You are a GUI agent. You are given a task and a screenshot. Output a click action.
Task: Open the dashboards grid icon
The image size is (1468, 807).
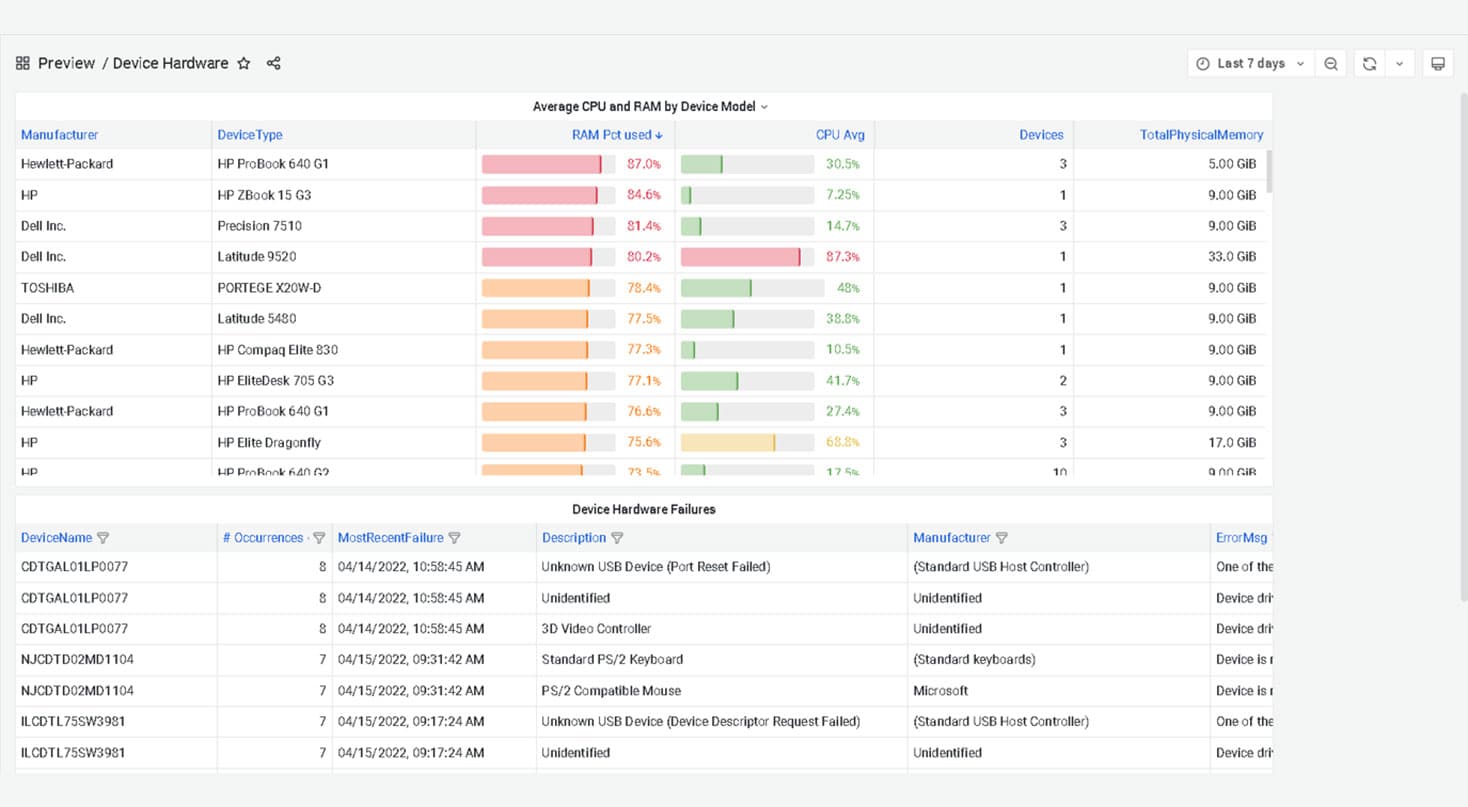[x=23, y=63]
